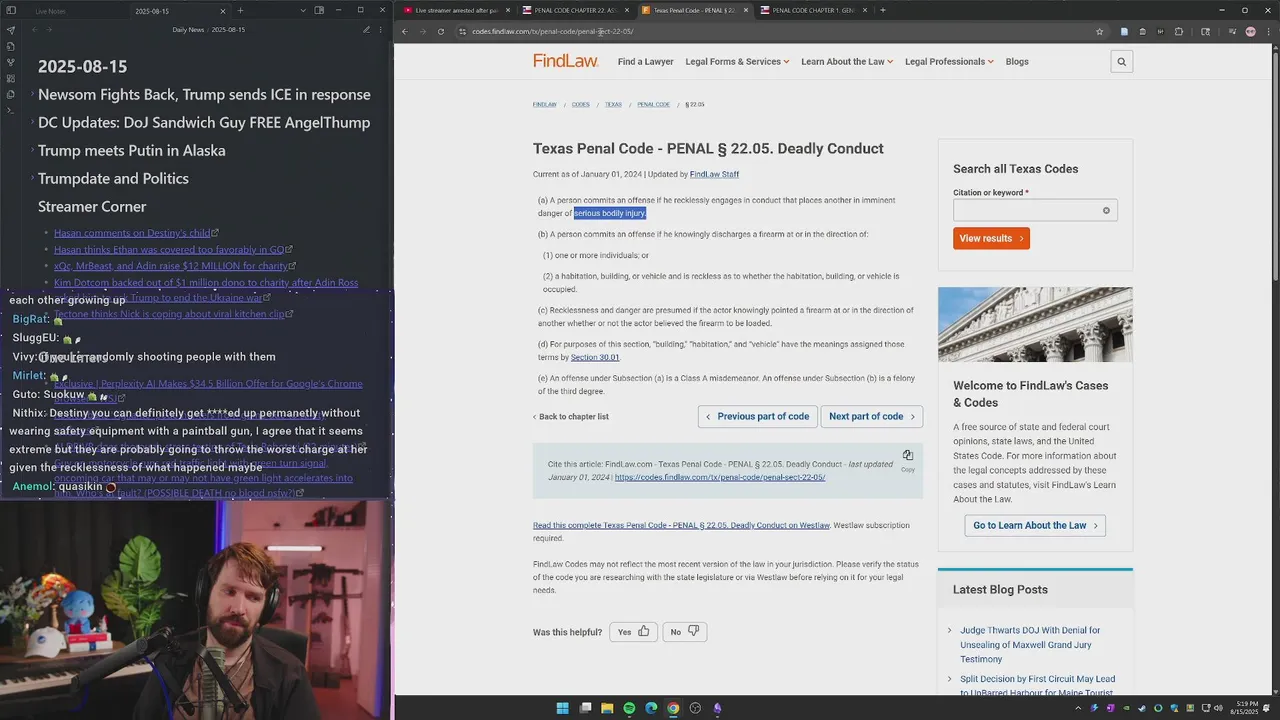
Task: Click PENAL CODE breadcrumb link
Action: coord(653,105)
